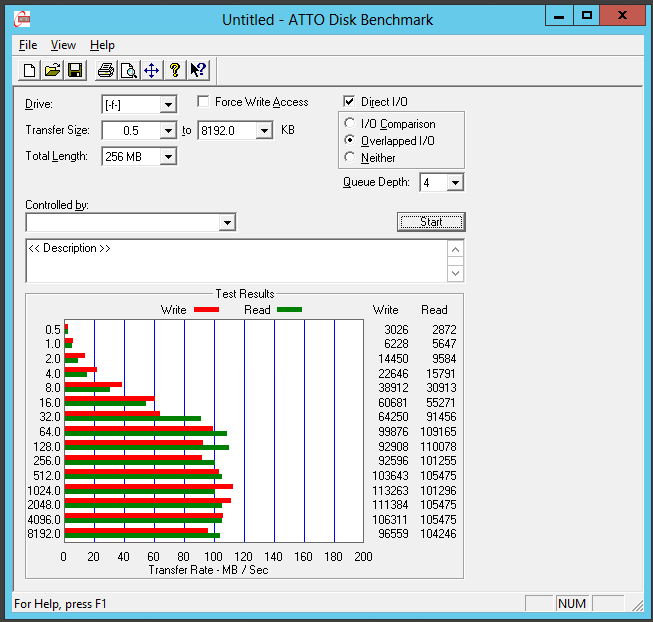Activate context help pointer icon
The width and height of the screenshot is (653, 622).
(198, 70)
